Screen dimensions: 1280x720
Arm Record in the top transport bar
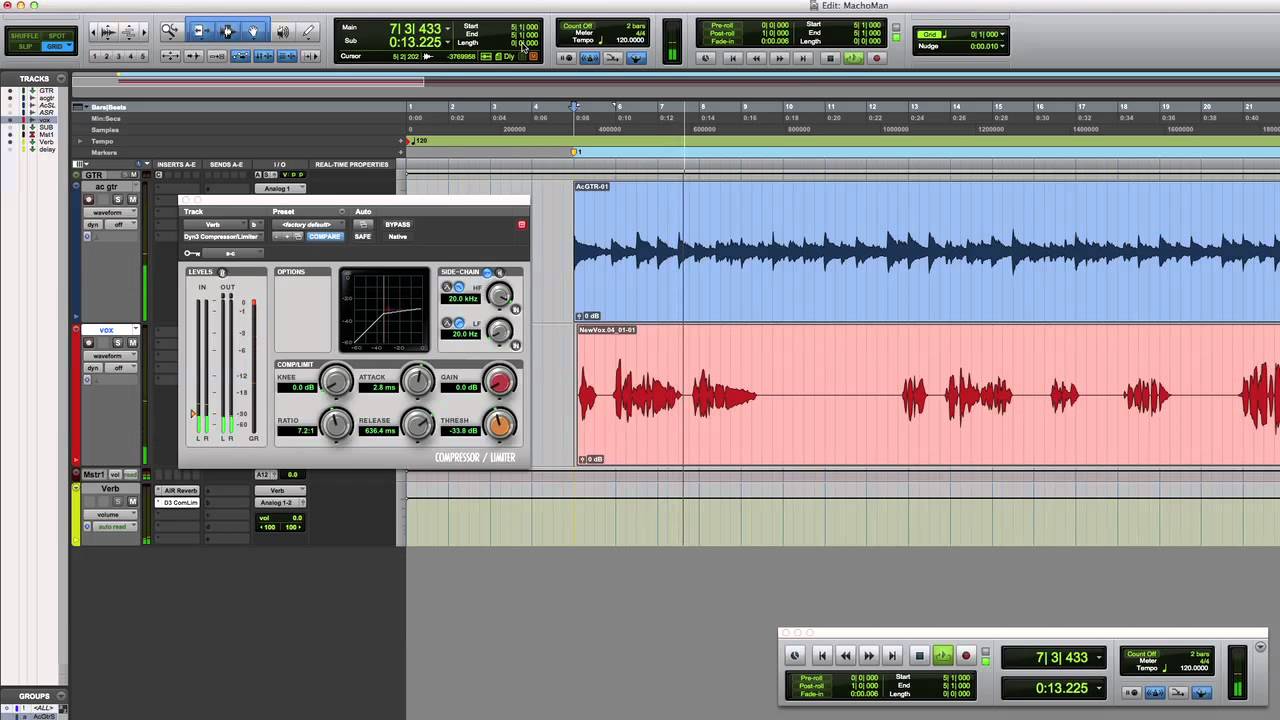point(877,58)
